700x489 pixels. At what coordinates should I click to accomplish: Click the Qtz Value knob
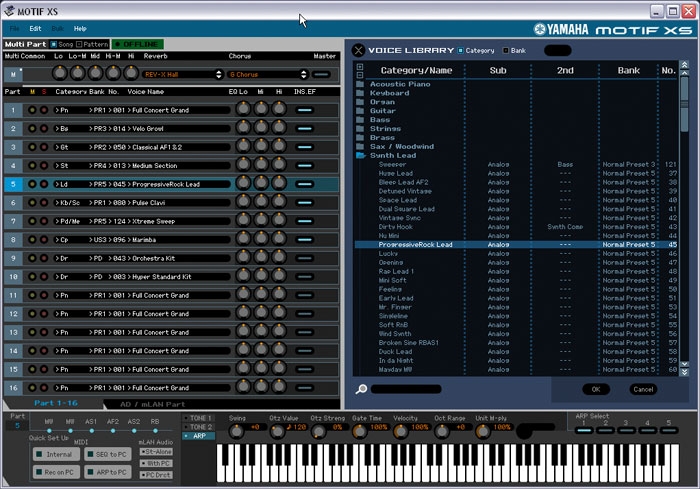pyautogui.click(x=277, y=431)
